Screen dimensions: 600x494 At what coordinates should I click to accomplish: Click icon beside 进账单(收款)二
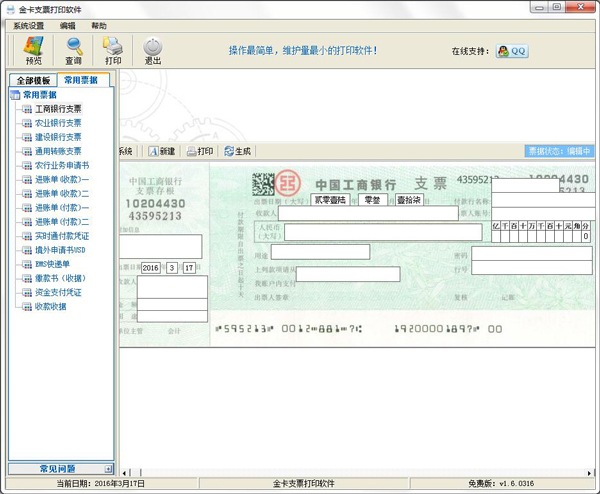coord(27,194)
